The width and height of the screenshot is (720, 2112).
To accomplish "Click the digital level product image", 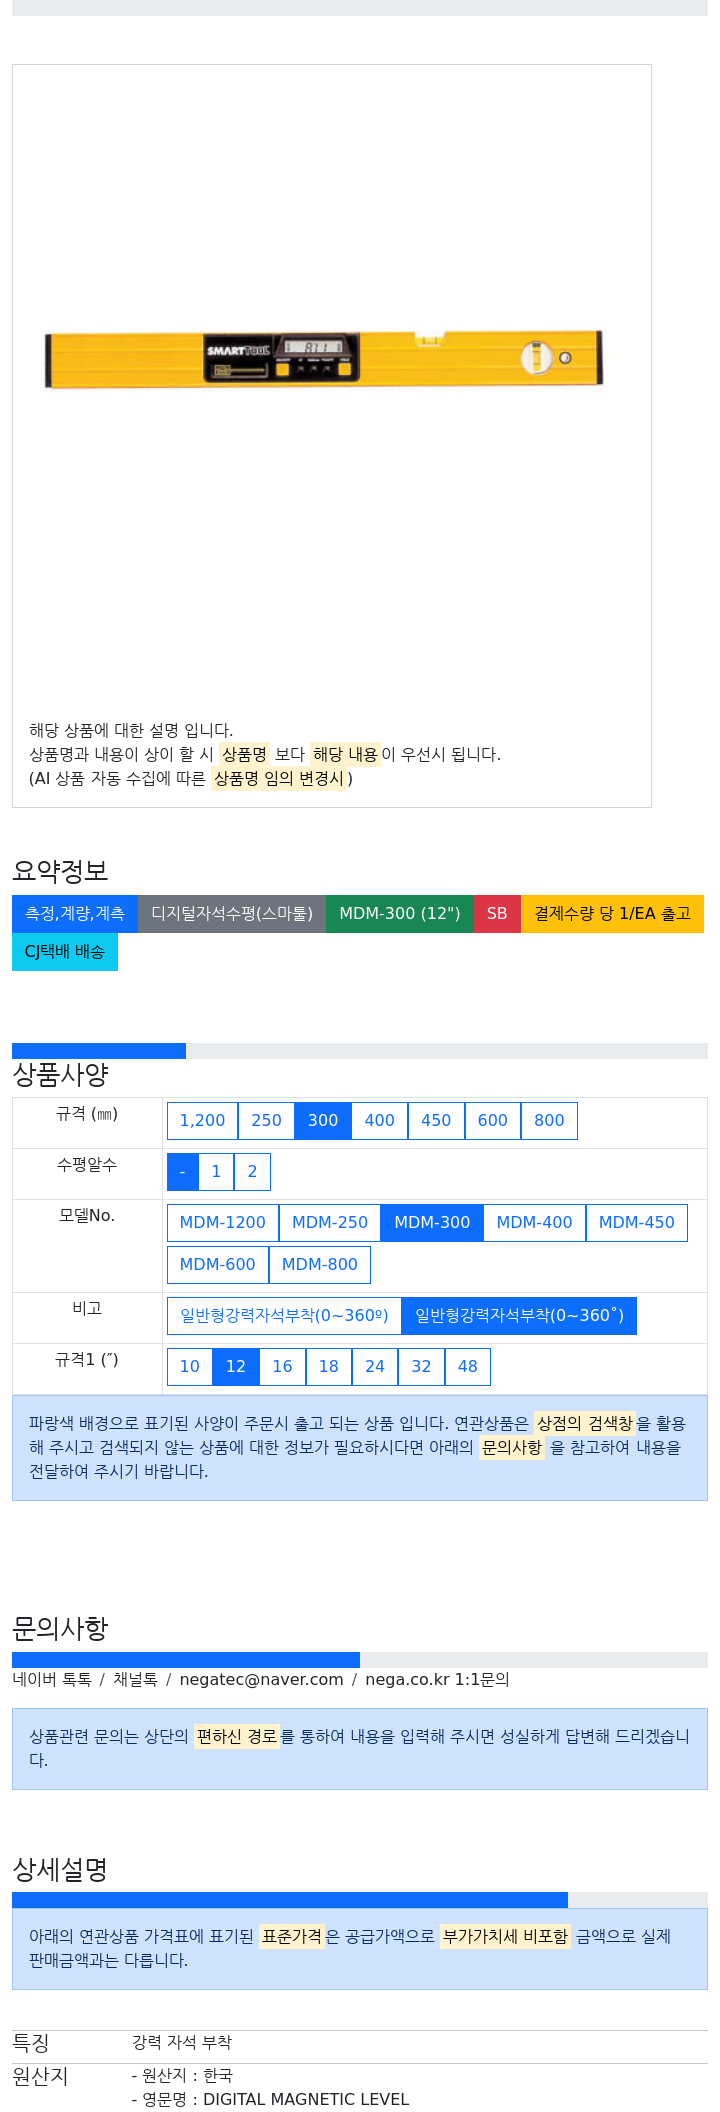I will click(324, 358).
